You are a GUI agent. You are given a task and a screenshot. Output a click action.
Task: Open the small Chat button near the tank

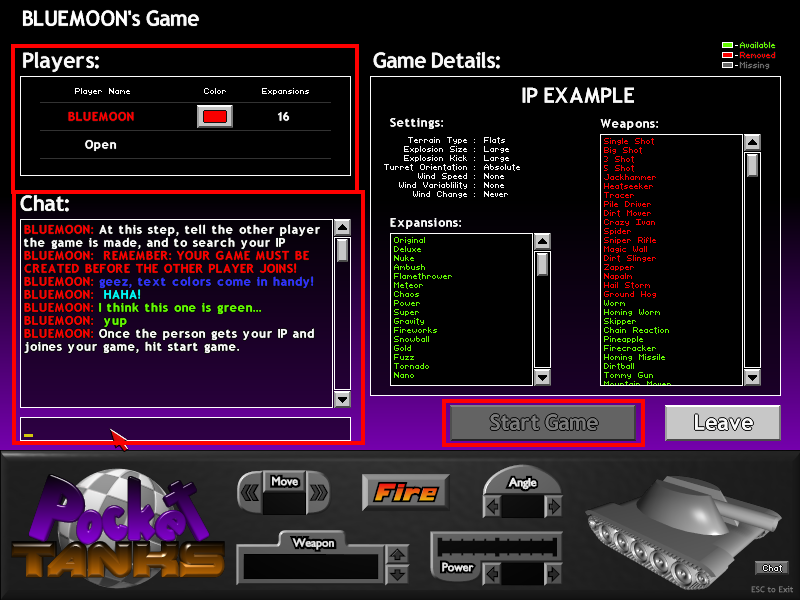click(x=772, y=568)
